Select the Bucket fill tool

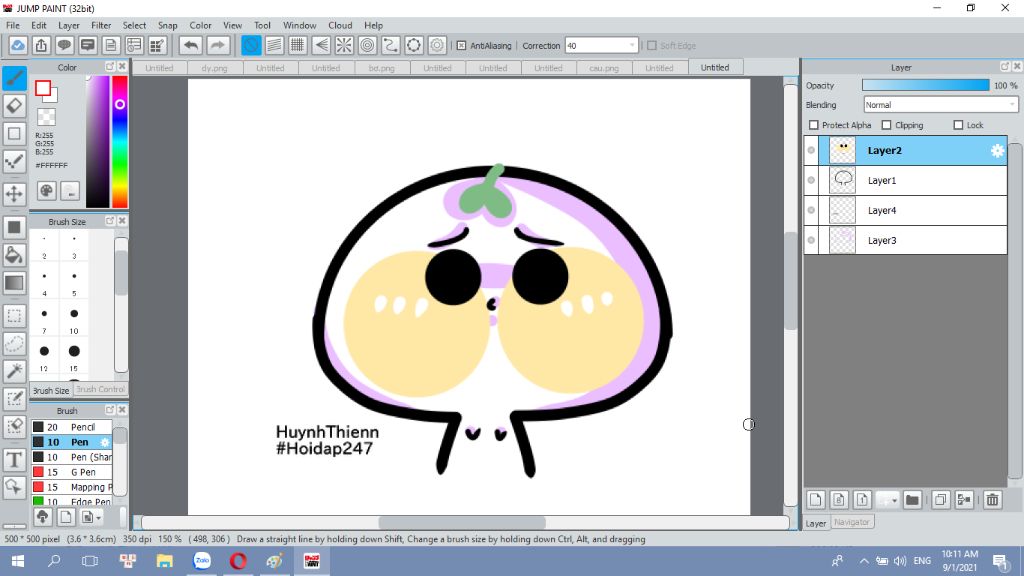coord(14,255)
